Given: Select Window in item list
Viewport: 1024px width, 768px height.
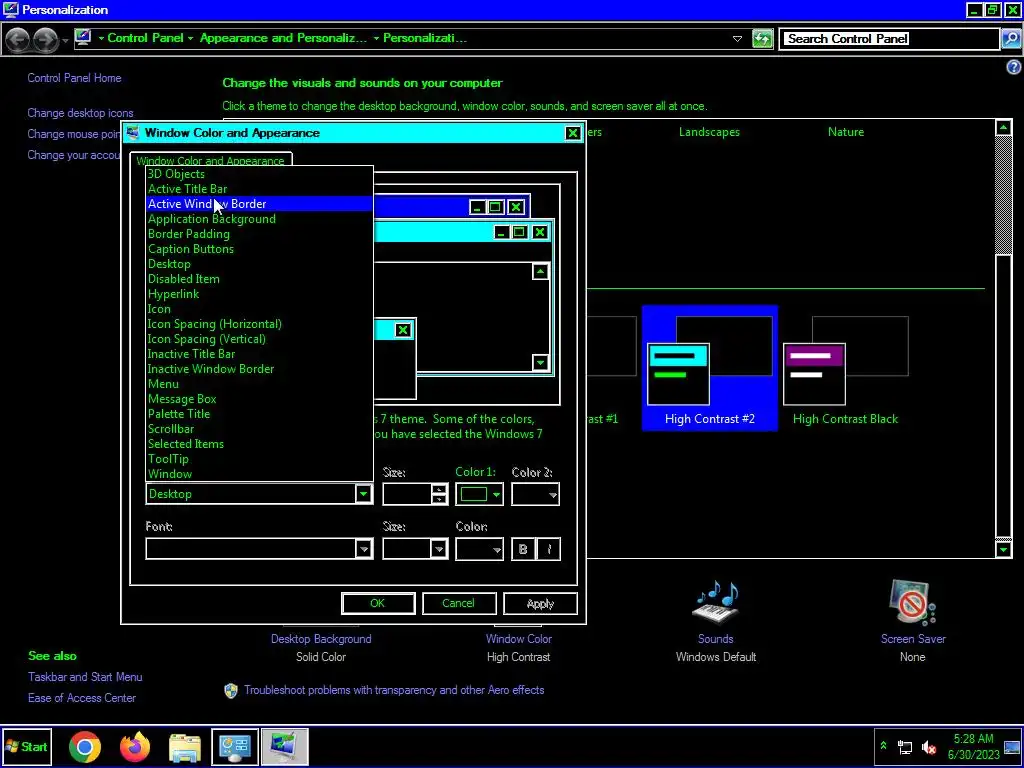Looking at the screenshot, I should click(x=259, y=474).
